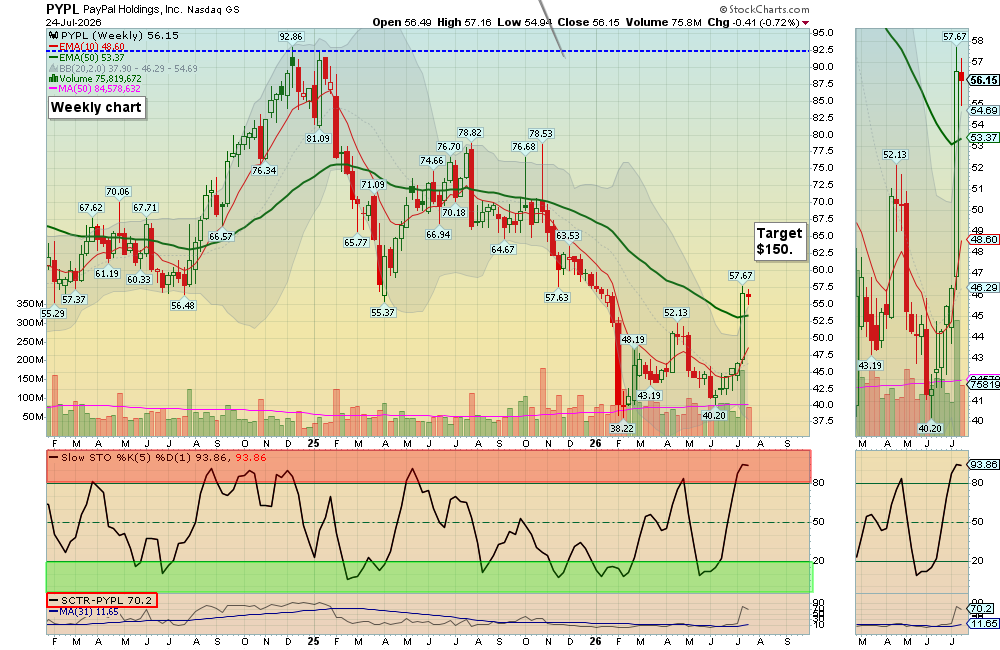Click the 71.09 price label
1000x650 pixels.
pos(373,185)
